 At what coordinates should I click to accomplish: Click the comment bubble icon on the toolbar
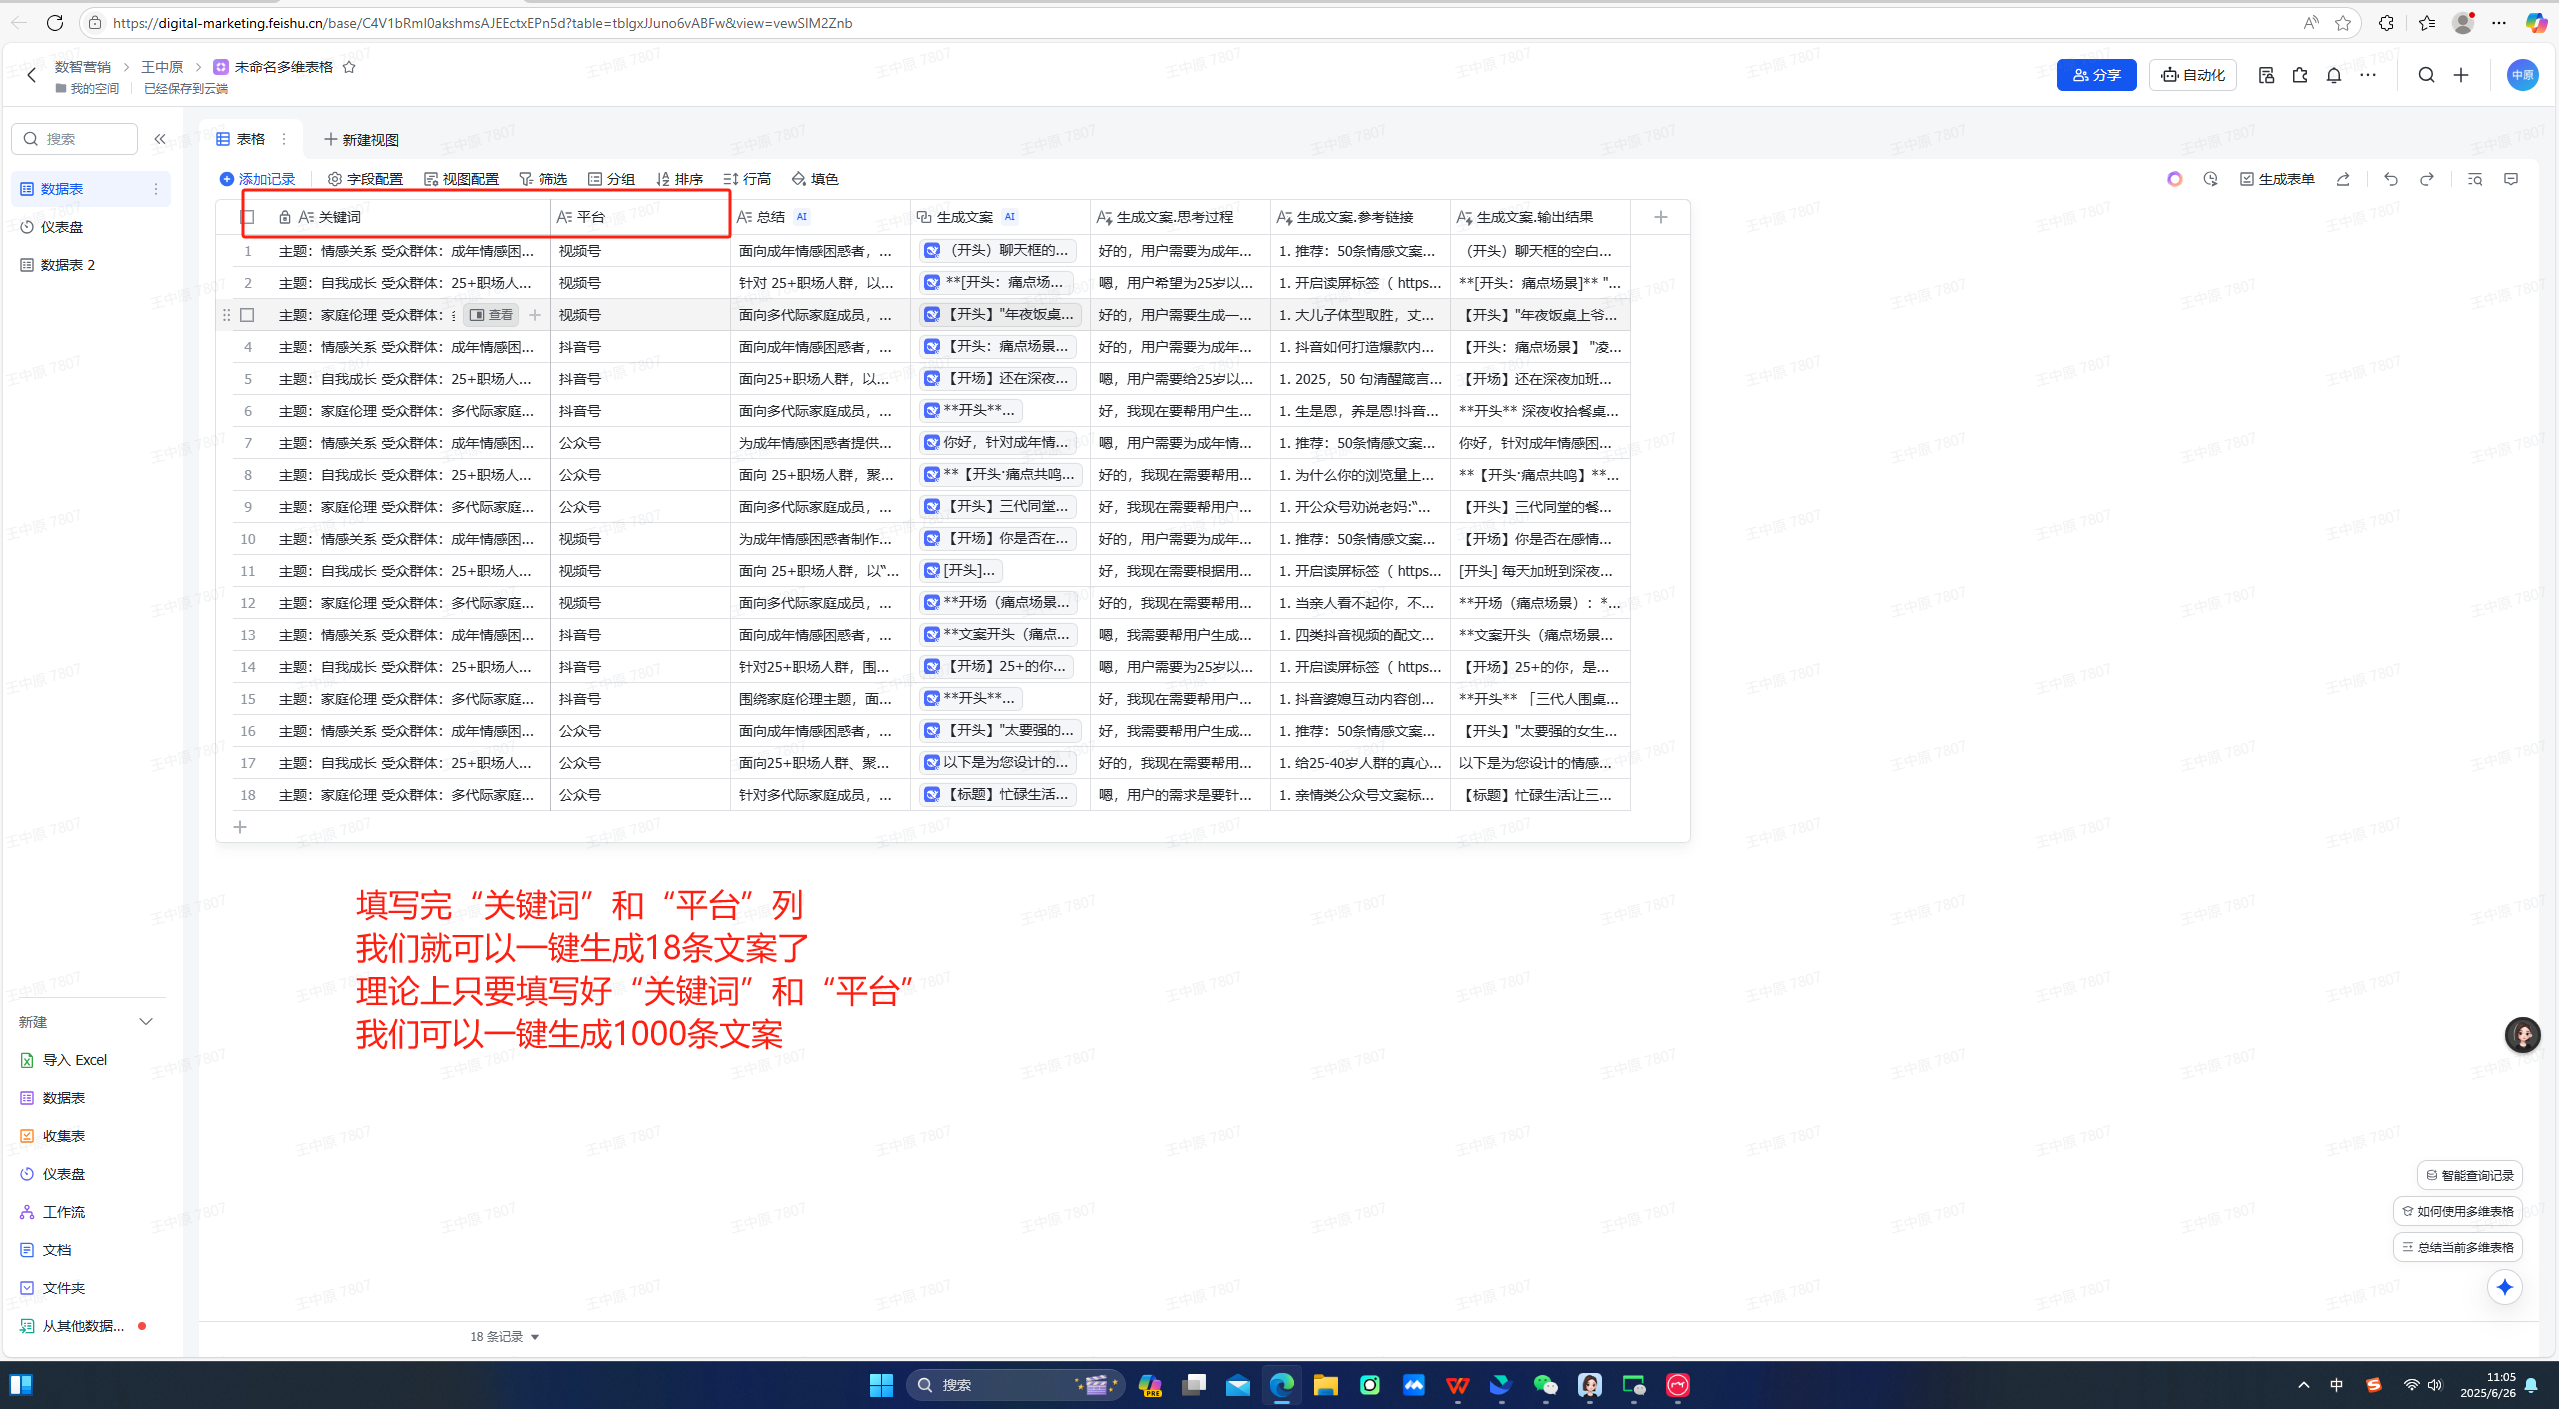tap(2511, 179)
